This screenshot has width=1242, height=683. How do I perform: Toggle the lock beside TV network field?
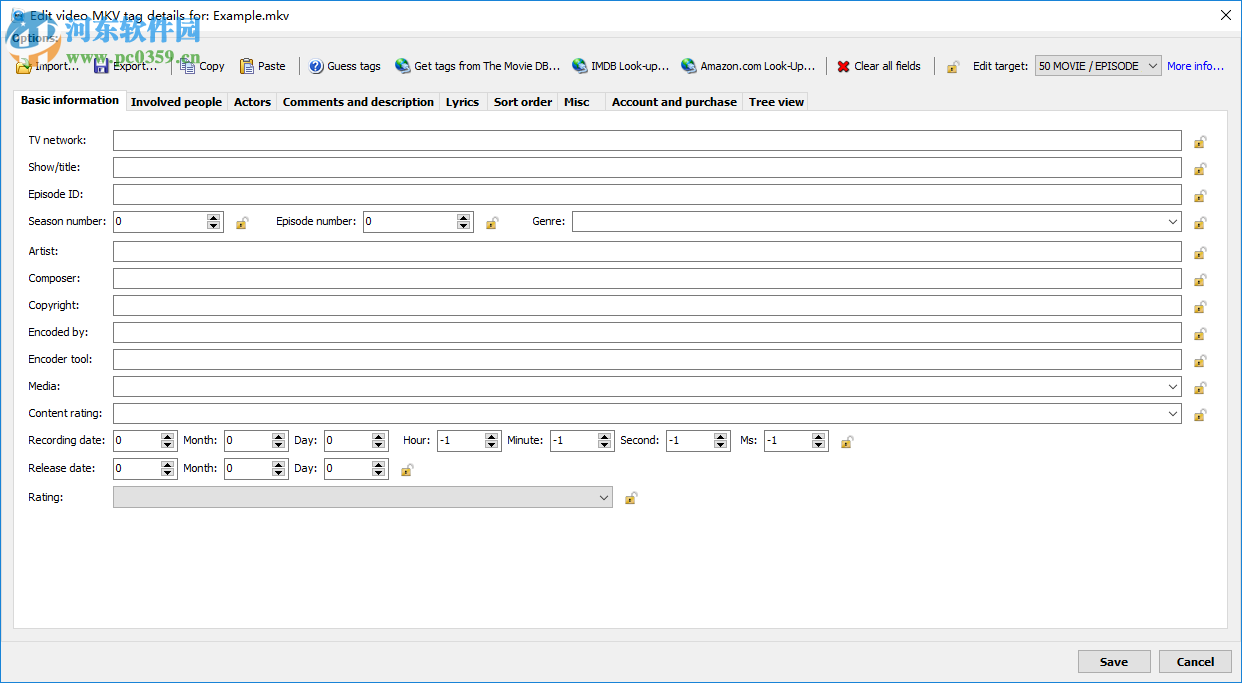coord(1200,141)
